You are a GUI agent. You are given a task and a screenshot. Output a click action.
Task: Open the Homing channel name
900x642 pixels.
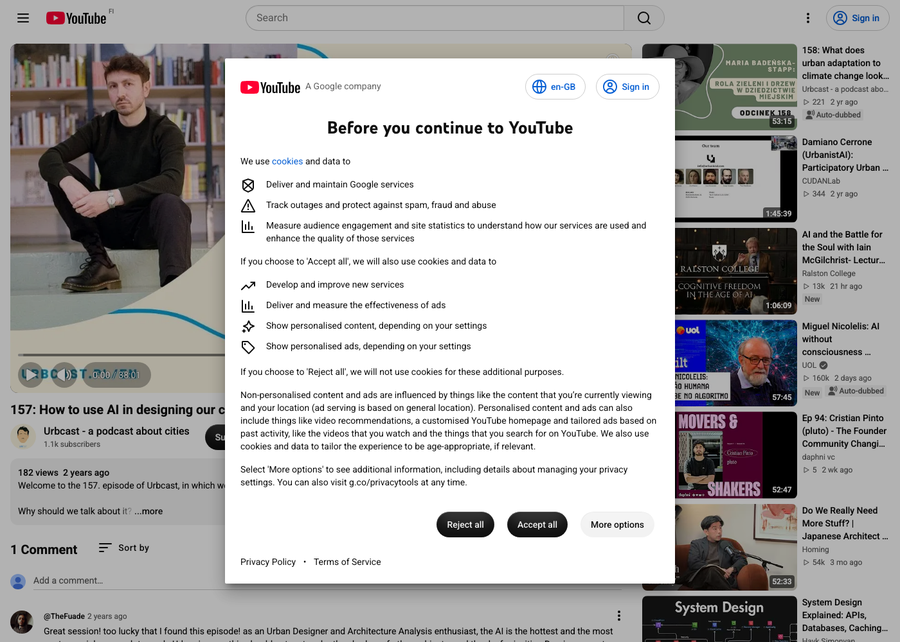(815, 549)
